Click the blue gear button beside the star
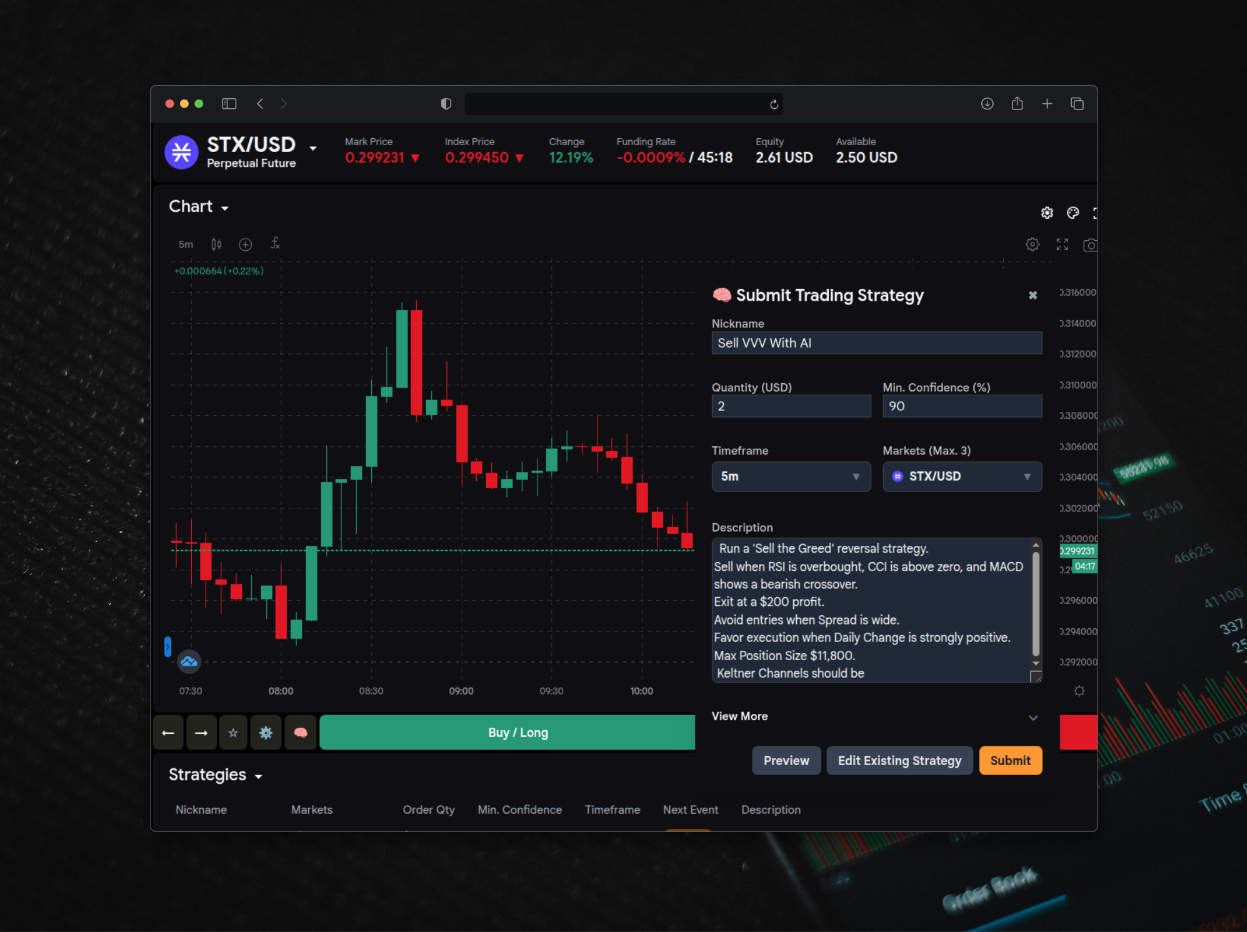 pyautogui.click(x=266, y=733)
